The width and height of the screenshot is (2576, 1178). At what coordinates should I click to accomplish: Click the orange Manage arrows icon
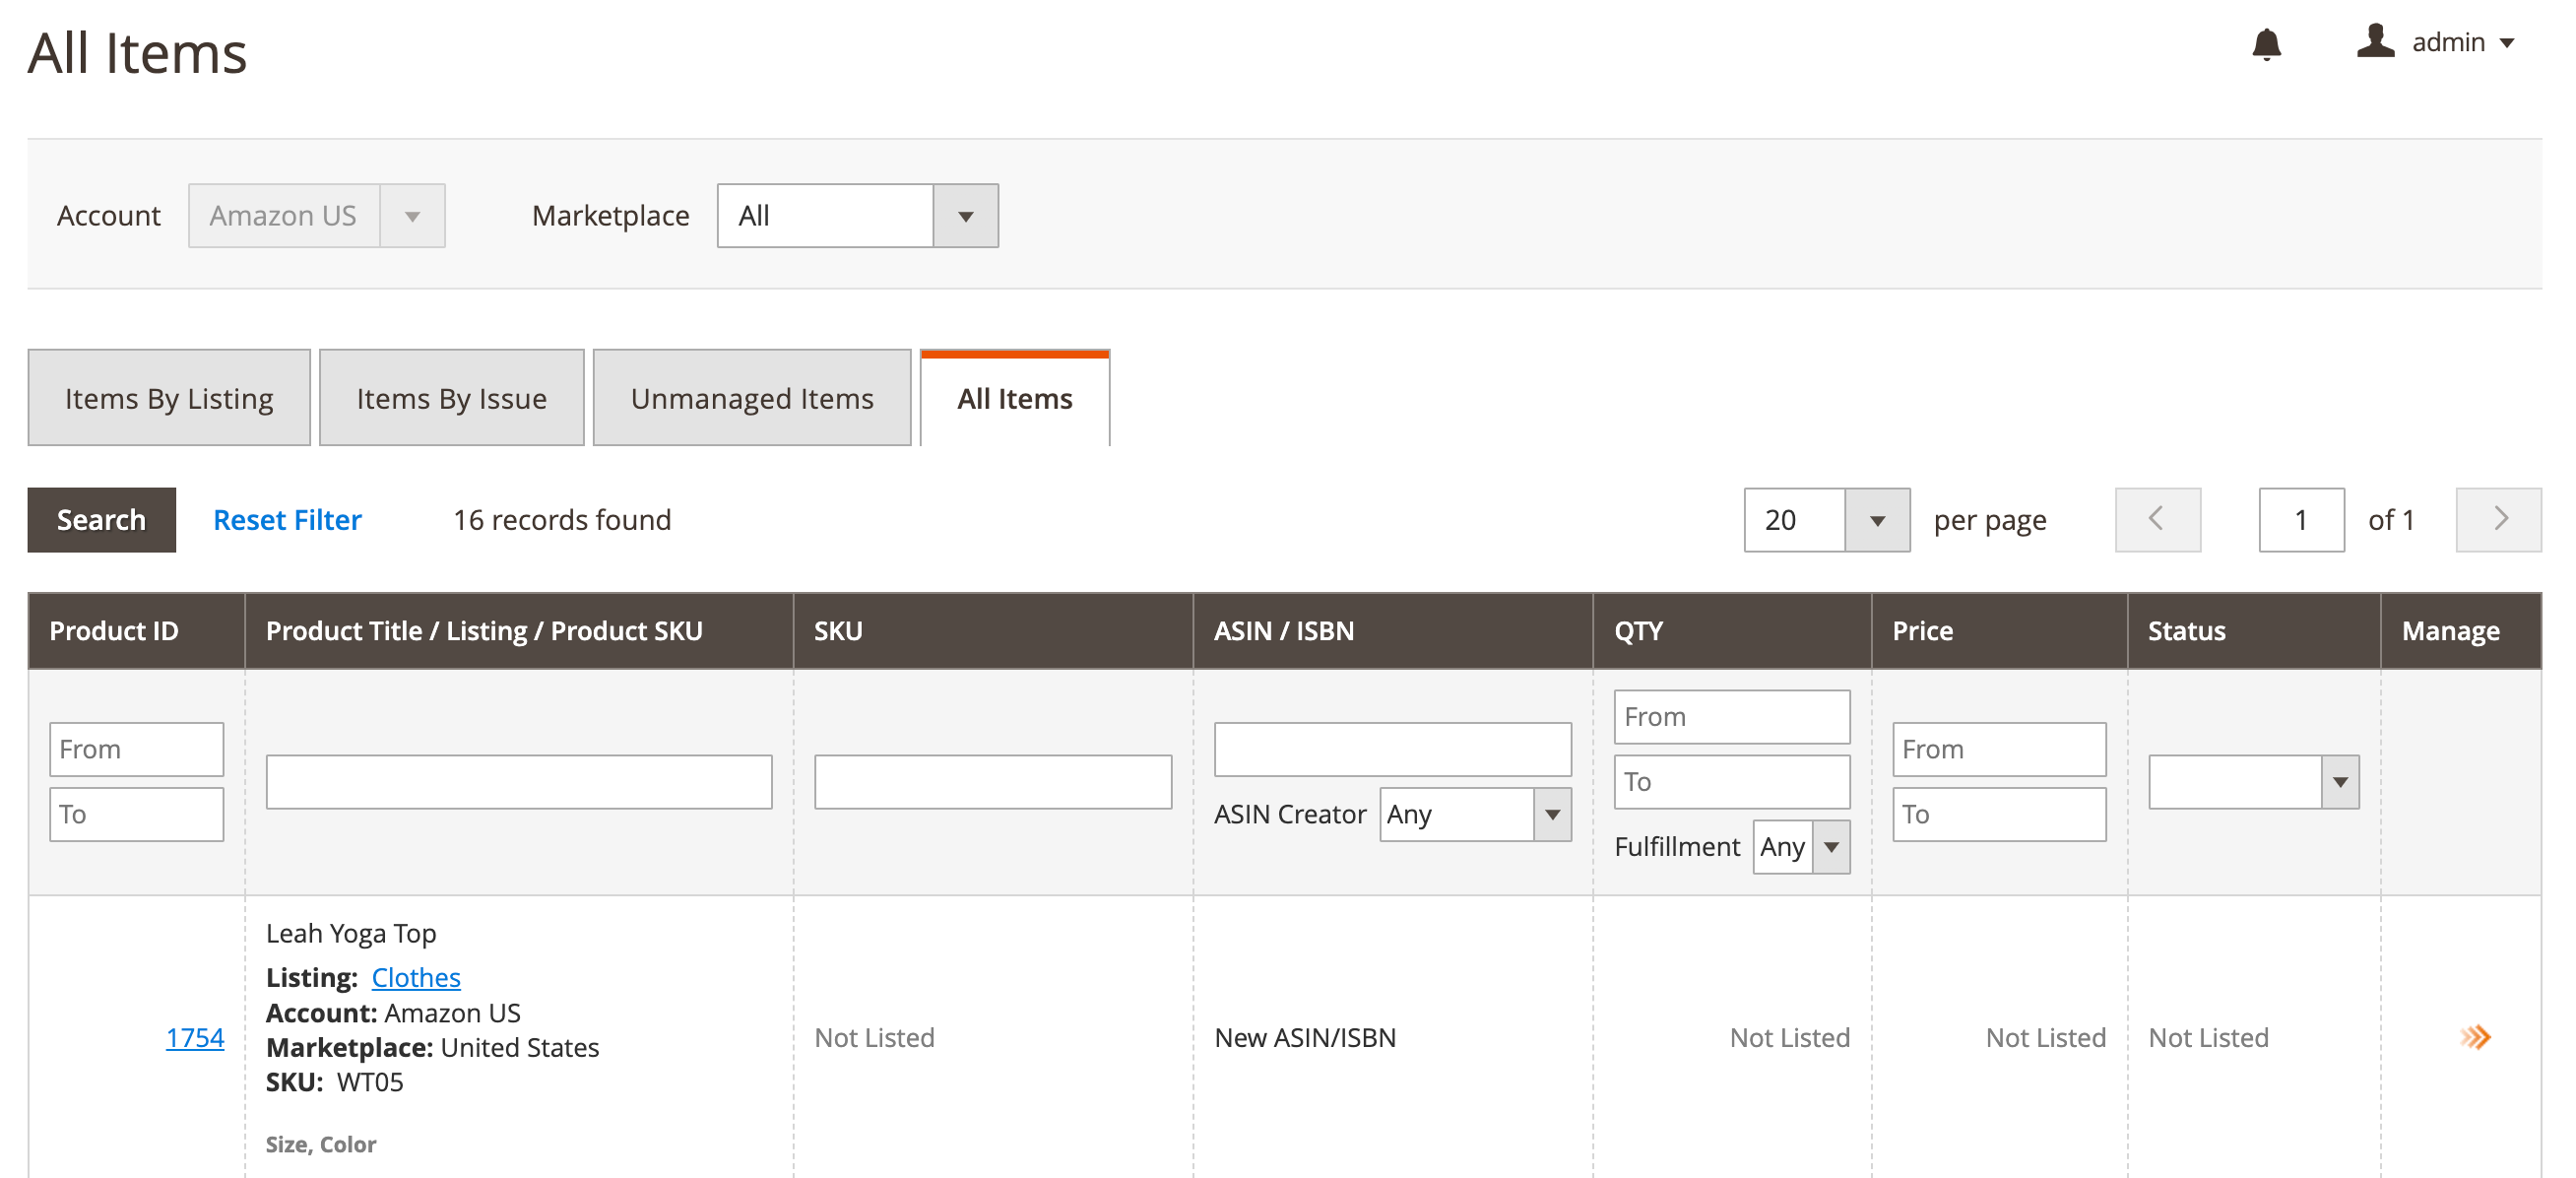[x=2474, y=1037]
